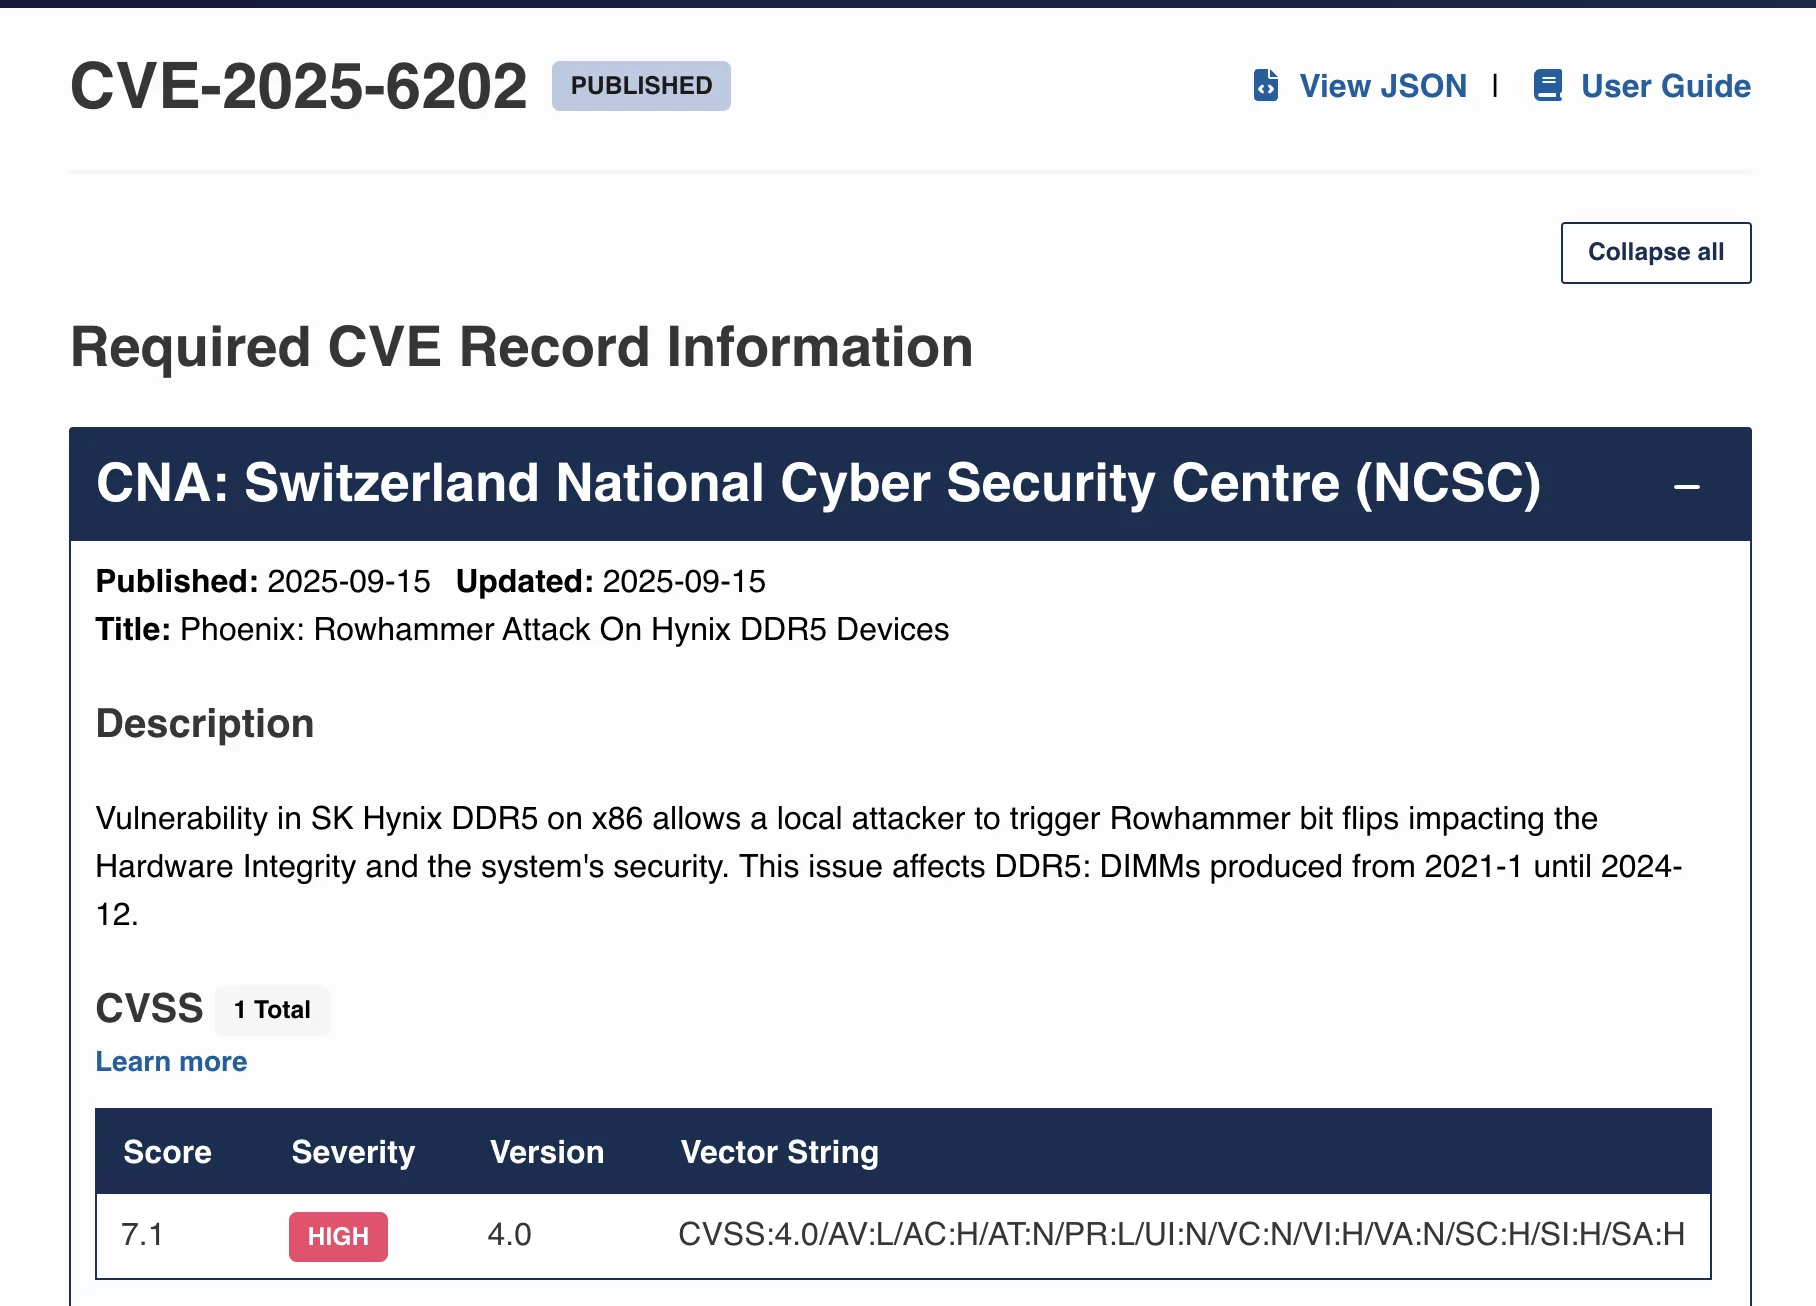The width and height of the screenshot is (1816, 1306).
Task: Click the Version column header
Action: 547,1152
